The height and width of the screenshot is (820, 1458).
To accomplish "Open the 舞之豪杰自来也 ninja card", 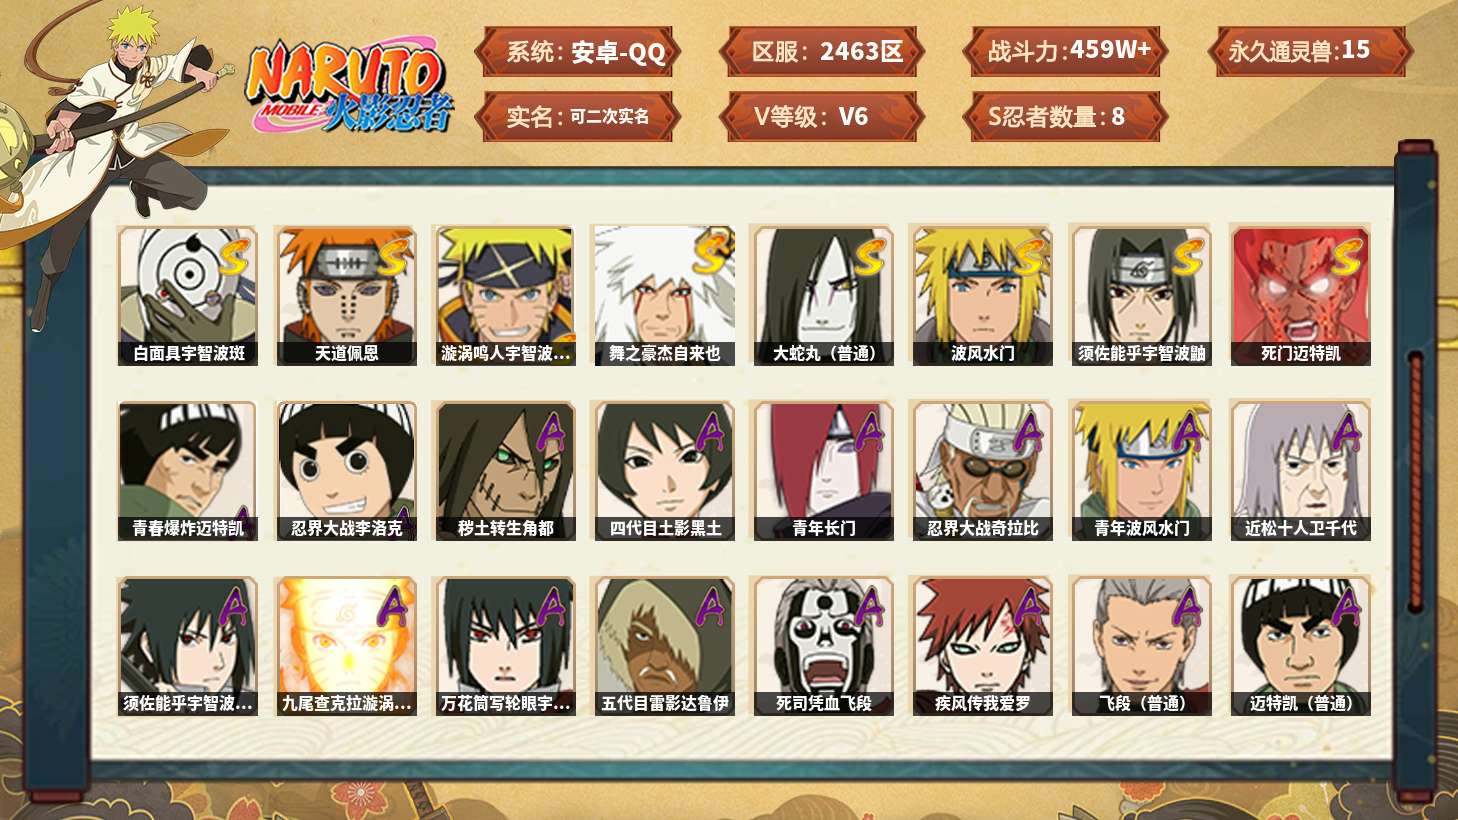I will pyautogui.click(x=665, y=296).
